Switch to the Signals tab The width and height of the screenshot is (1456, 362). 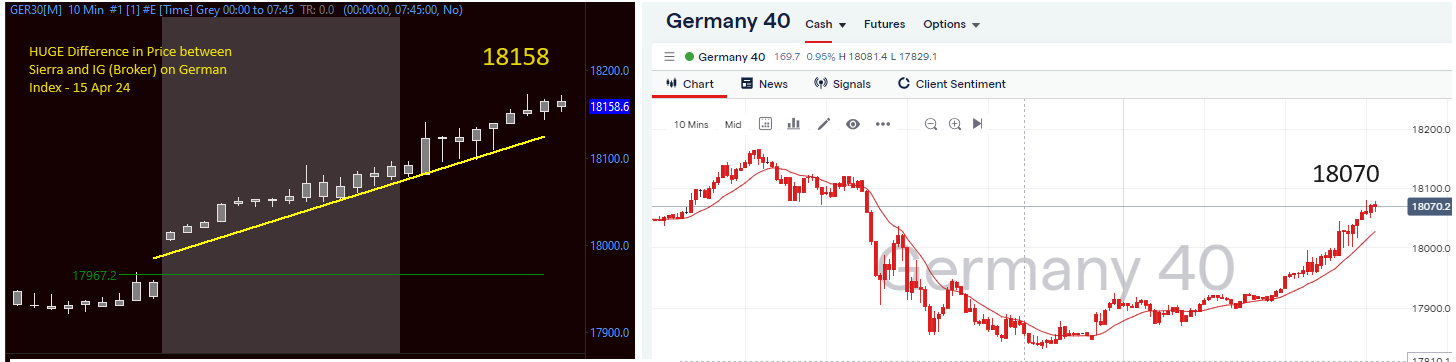(x=842, y=84)
